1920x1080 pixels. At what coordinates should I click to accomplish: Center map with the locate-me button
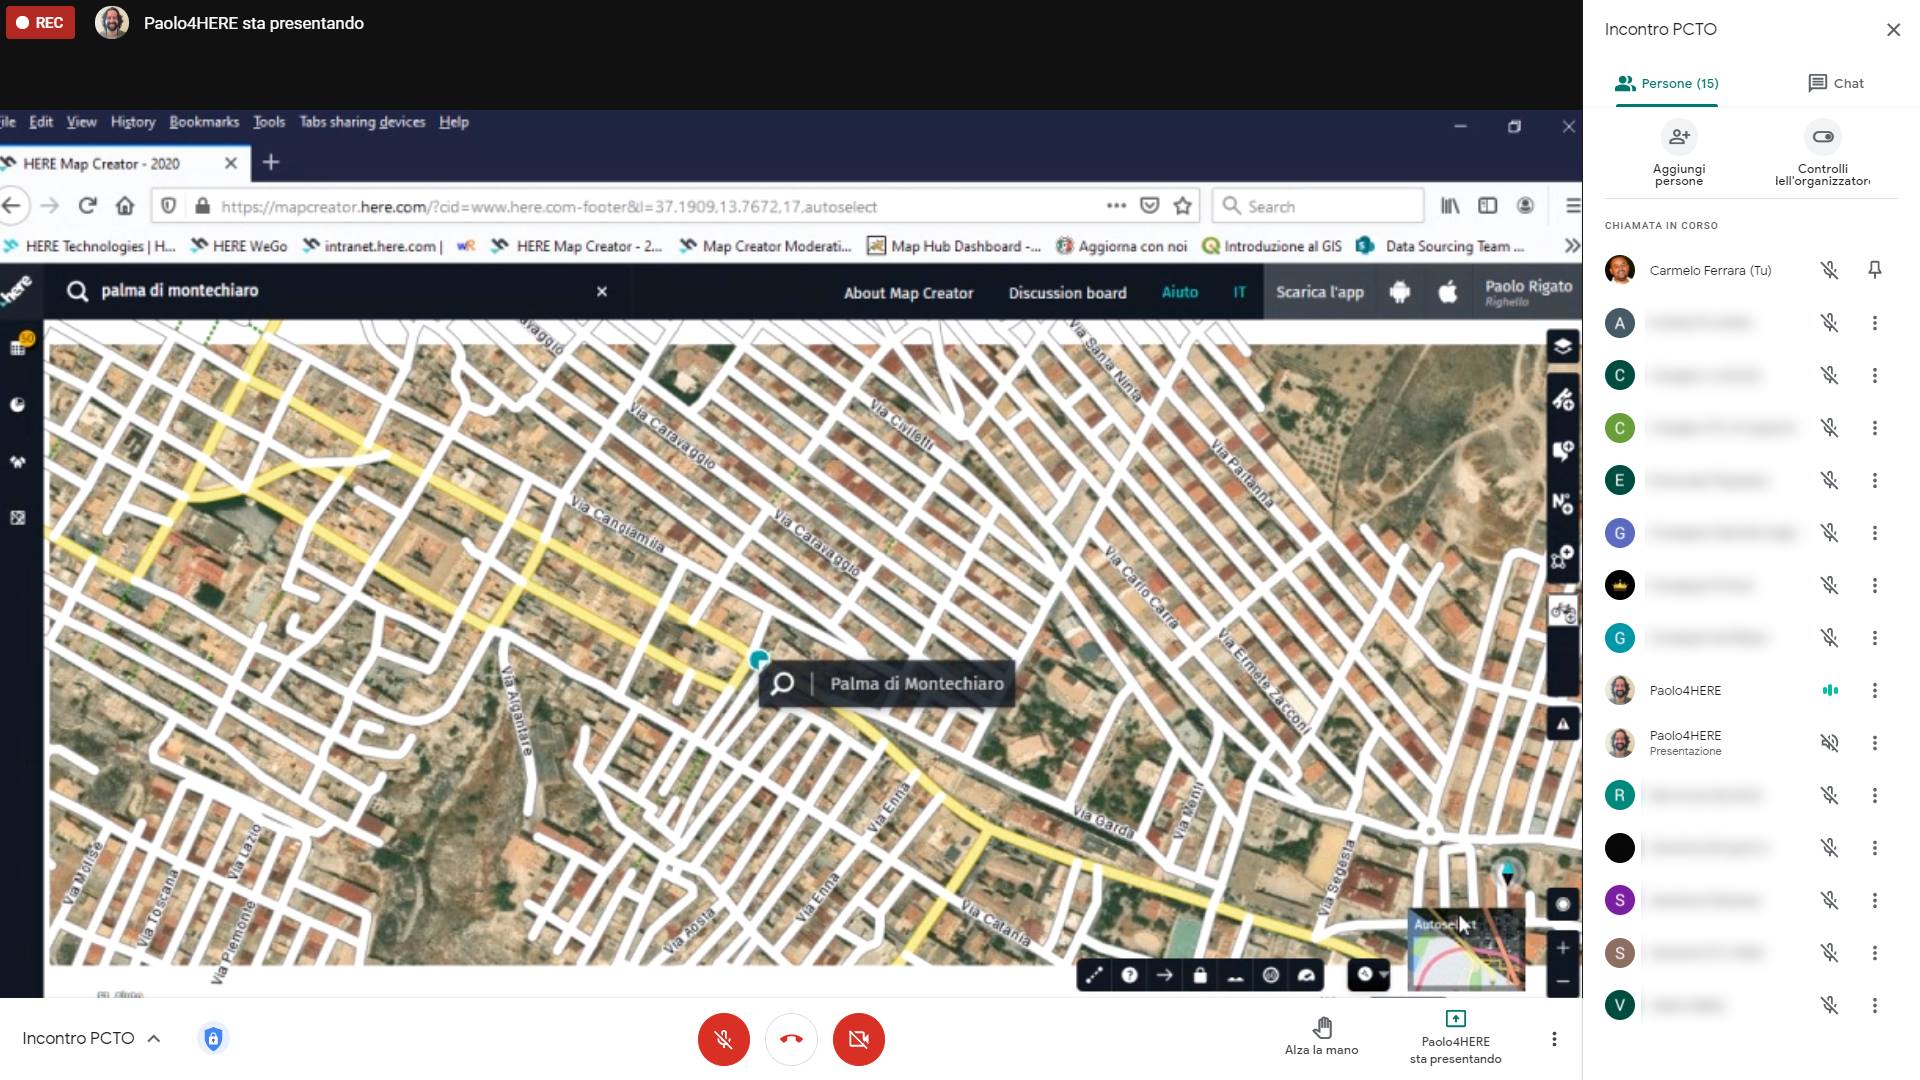tap(1562, 904)
